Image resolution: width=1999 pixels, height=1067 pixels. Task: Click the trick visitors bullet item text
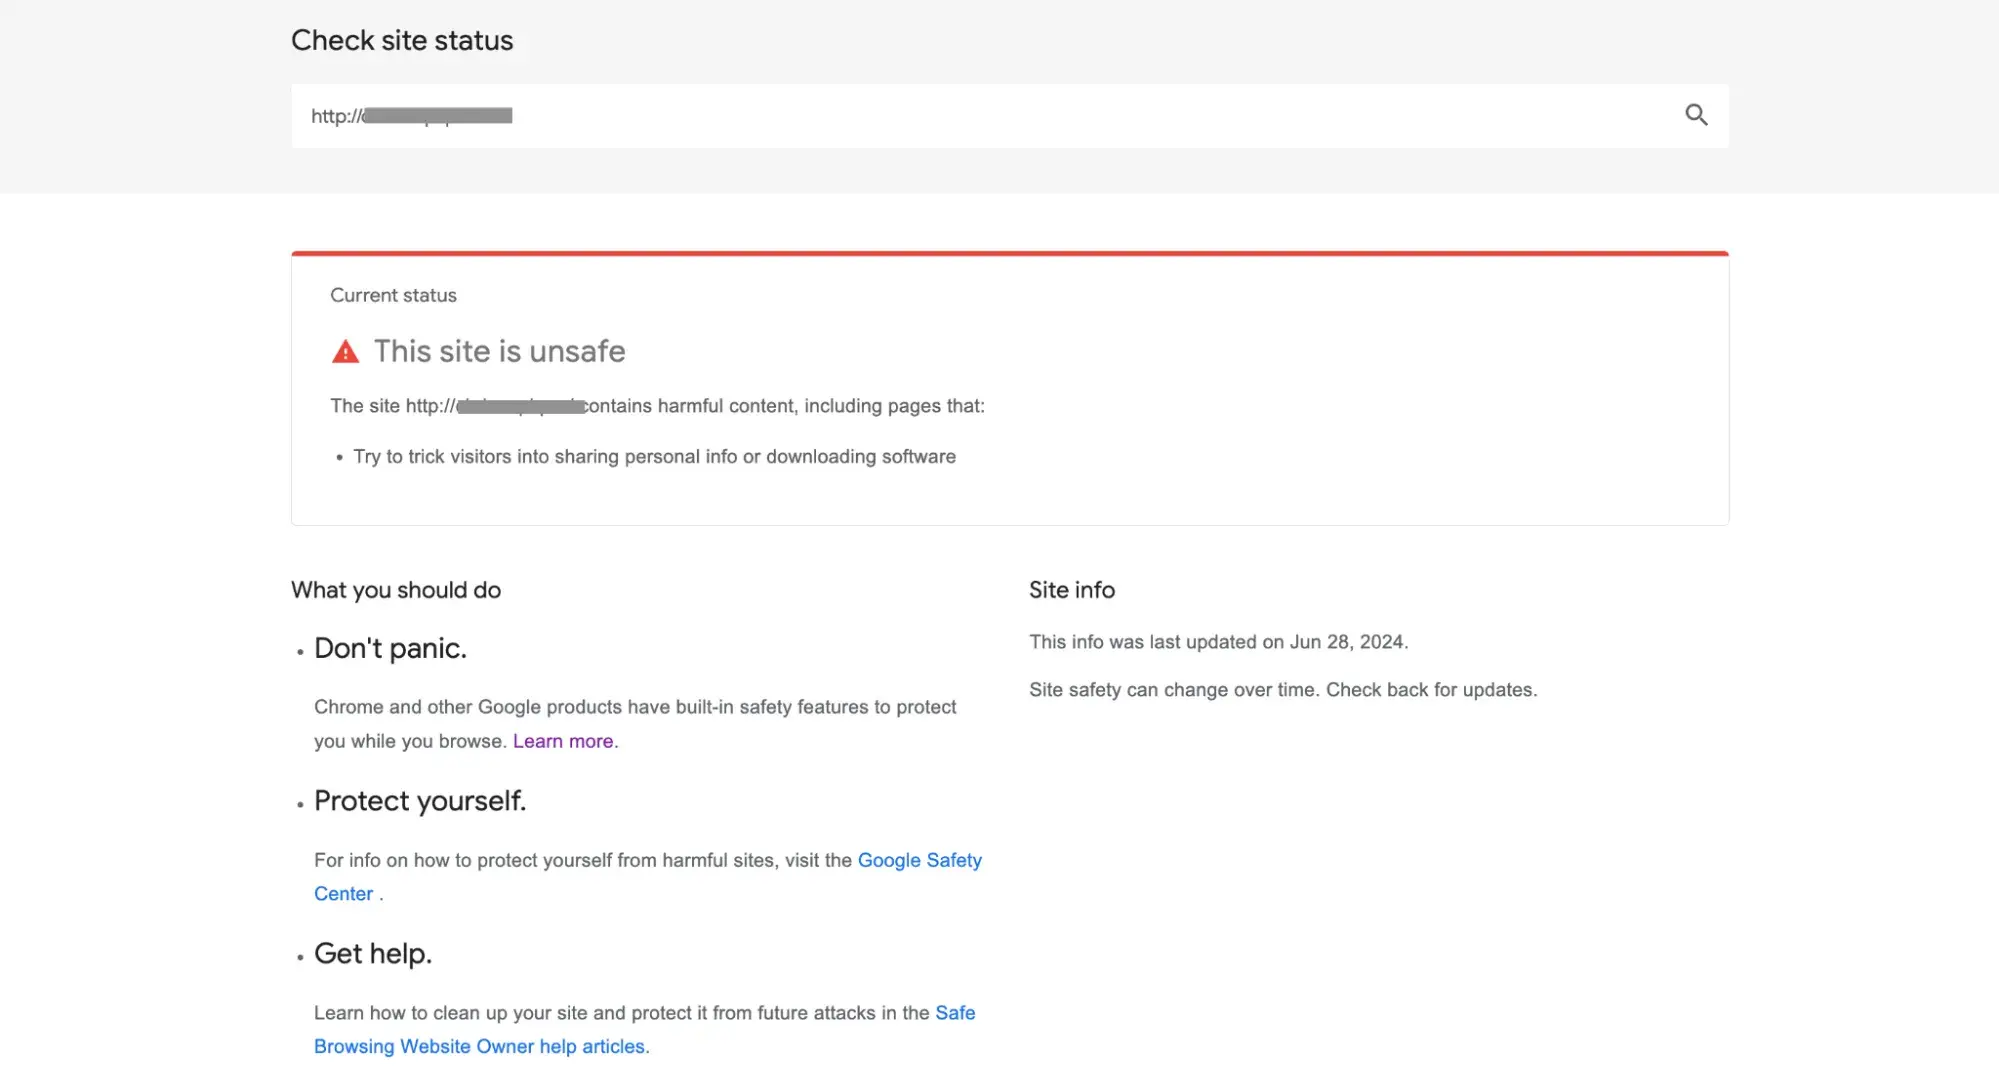tap(654, 457)
